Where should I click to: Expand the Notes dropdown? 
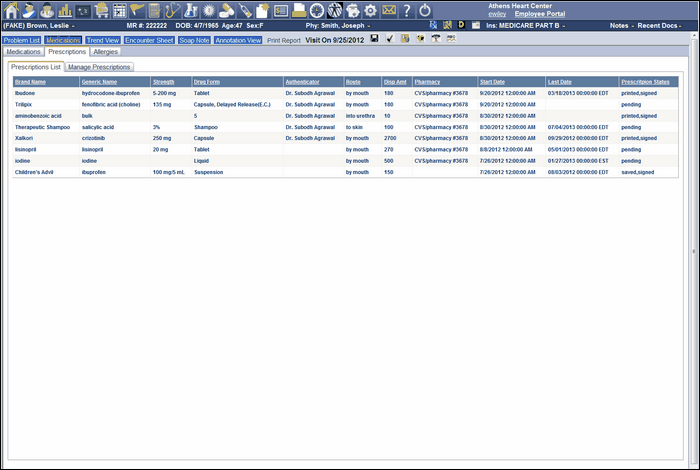pyautogui.click(x=620, y=25)
